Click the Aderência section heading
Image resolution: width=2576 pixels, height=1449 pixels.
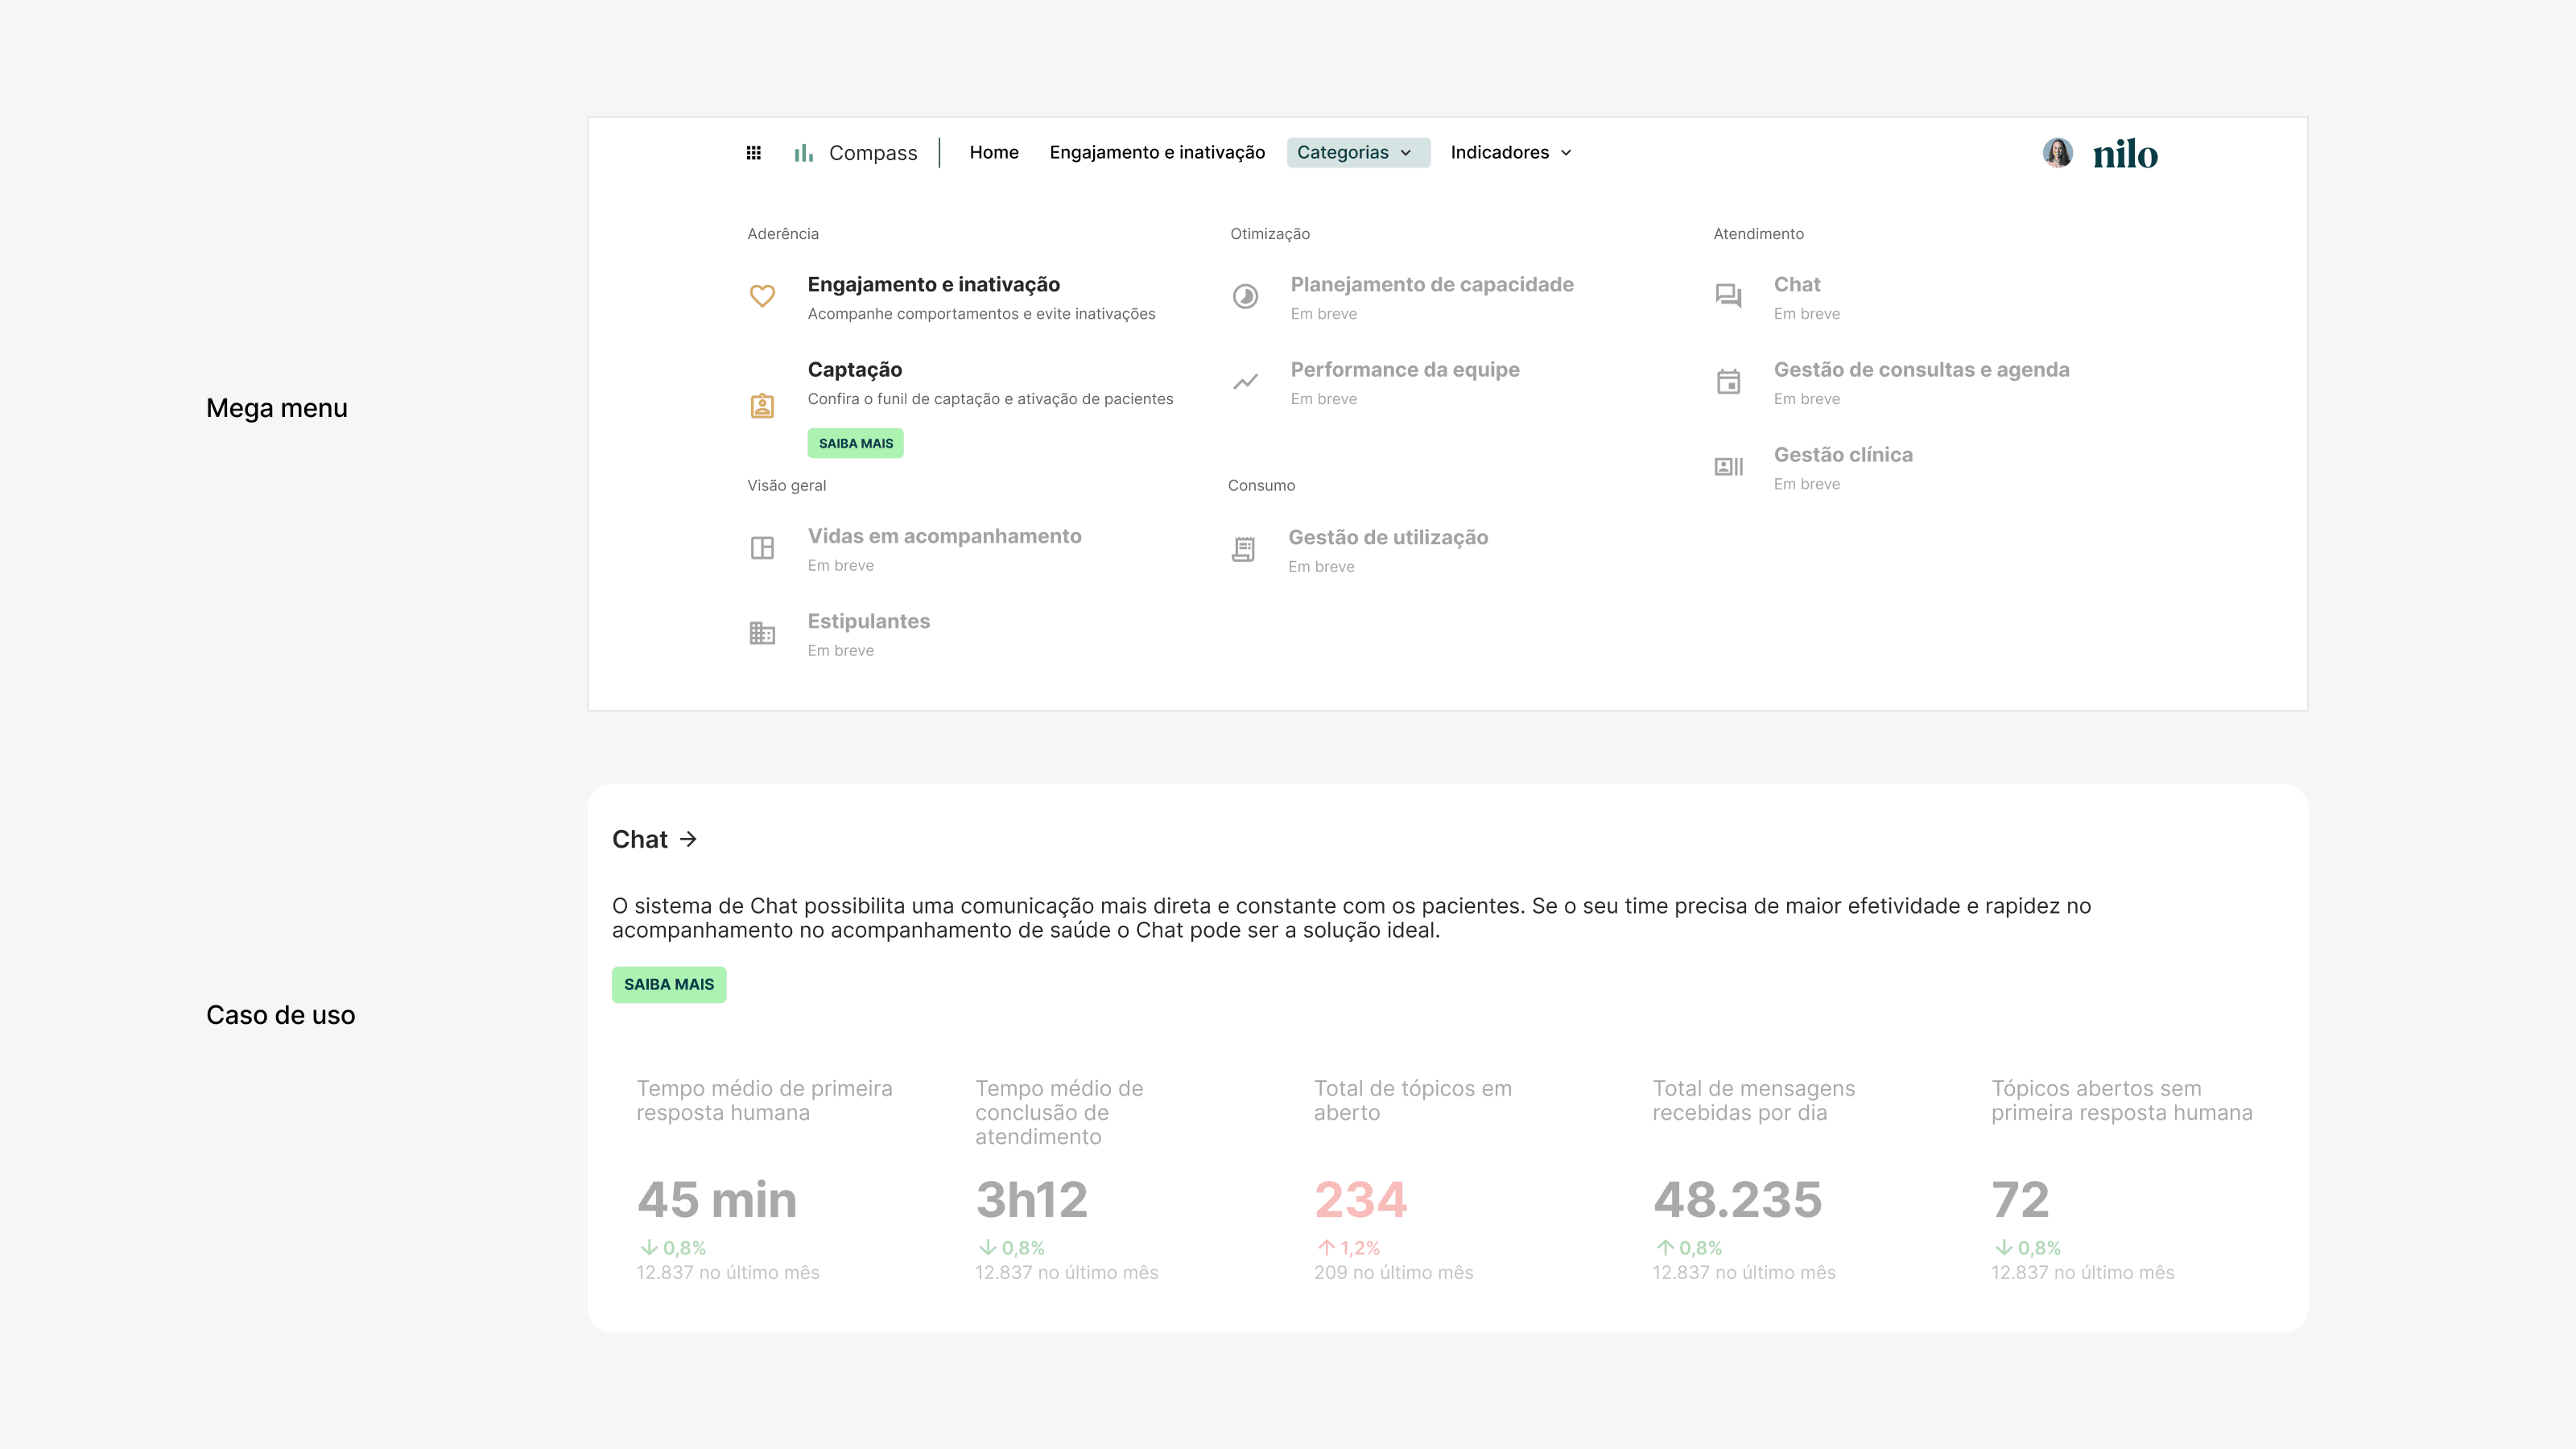pyautogui.click(x=782, y=234)
